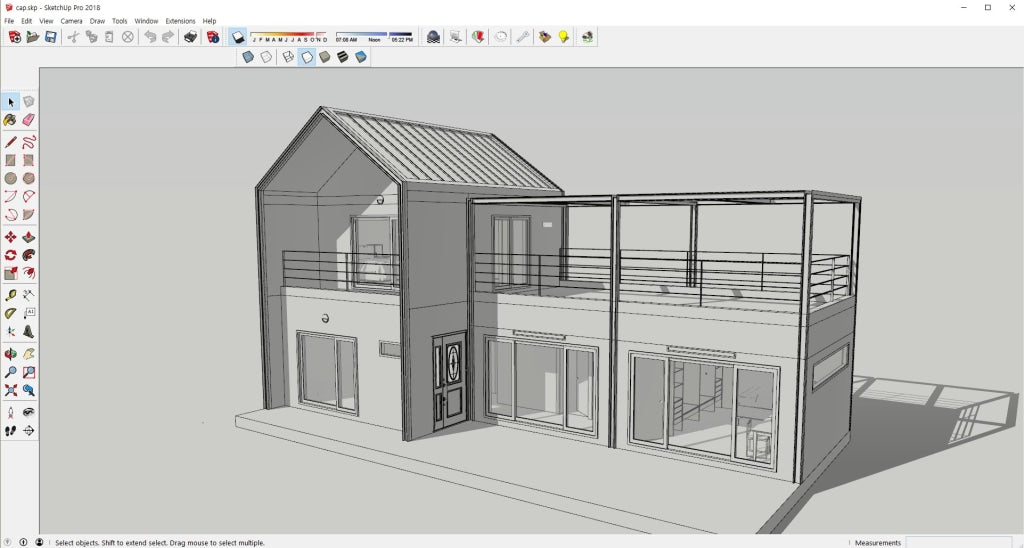
Task: Toggle Back Edges style
Action: [x=266, y=57]
